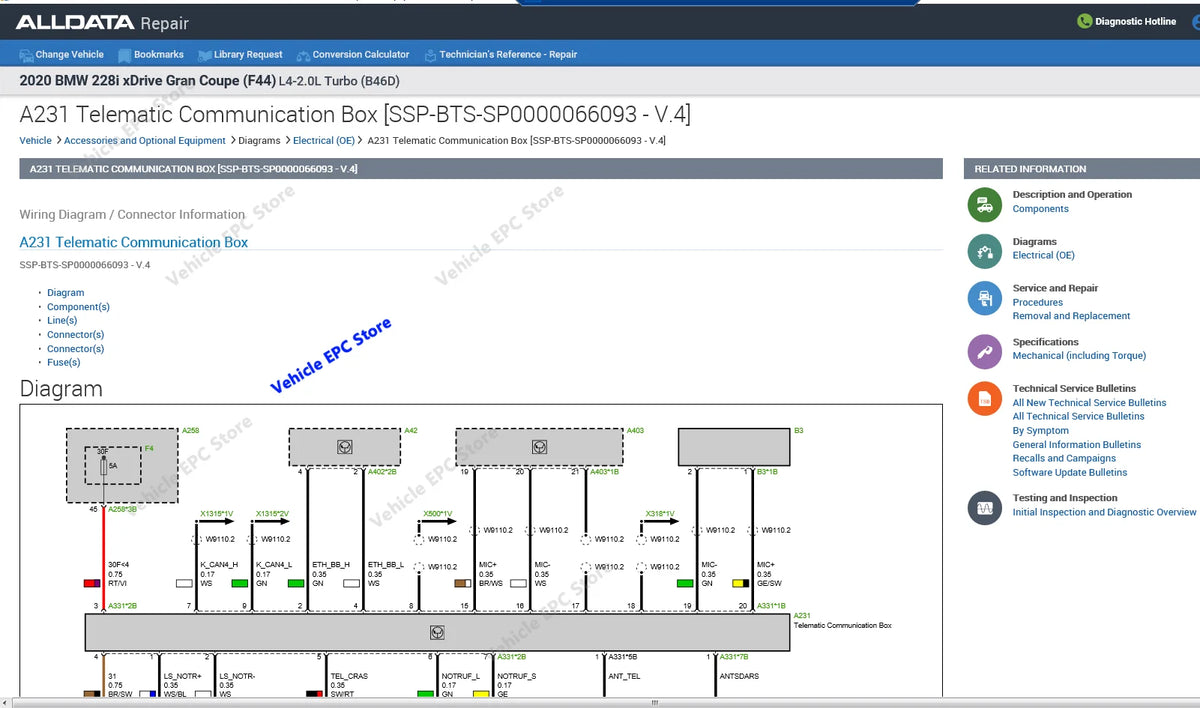1200x708 pixels.
Task: Click the A231 Telematic Communication Box block
Action: click(437, 633)
